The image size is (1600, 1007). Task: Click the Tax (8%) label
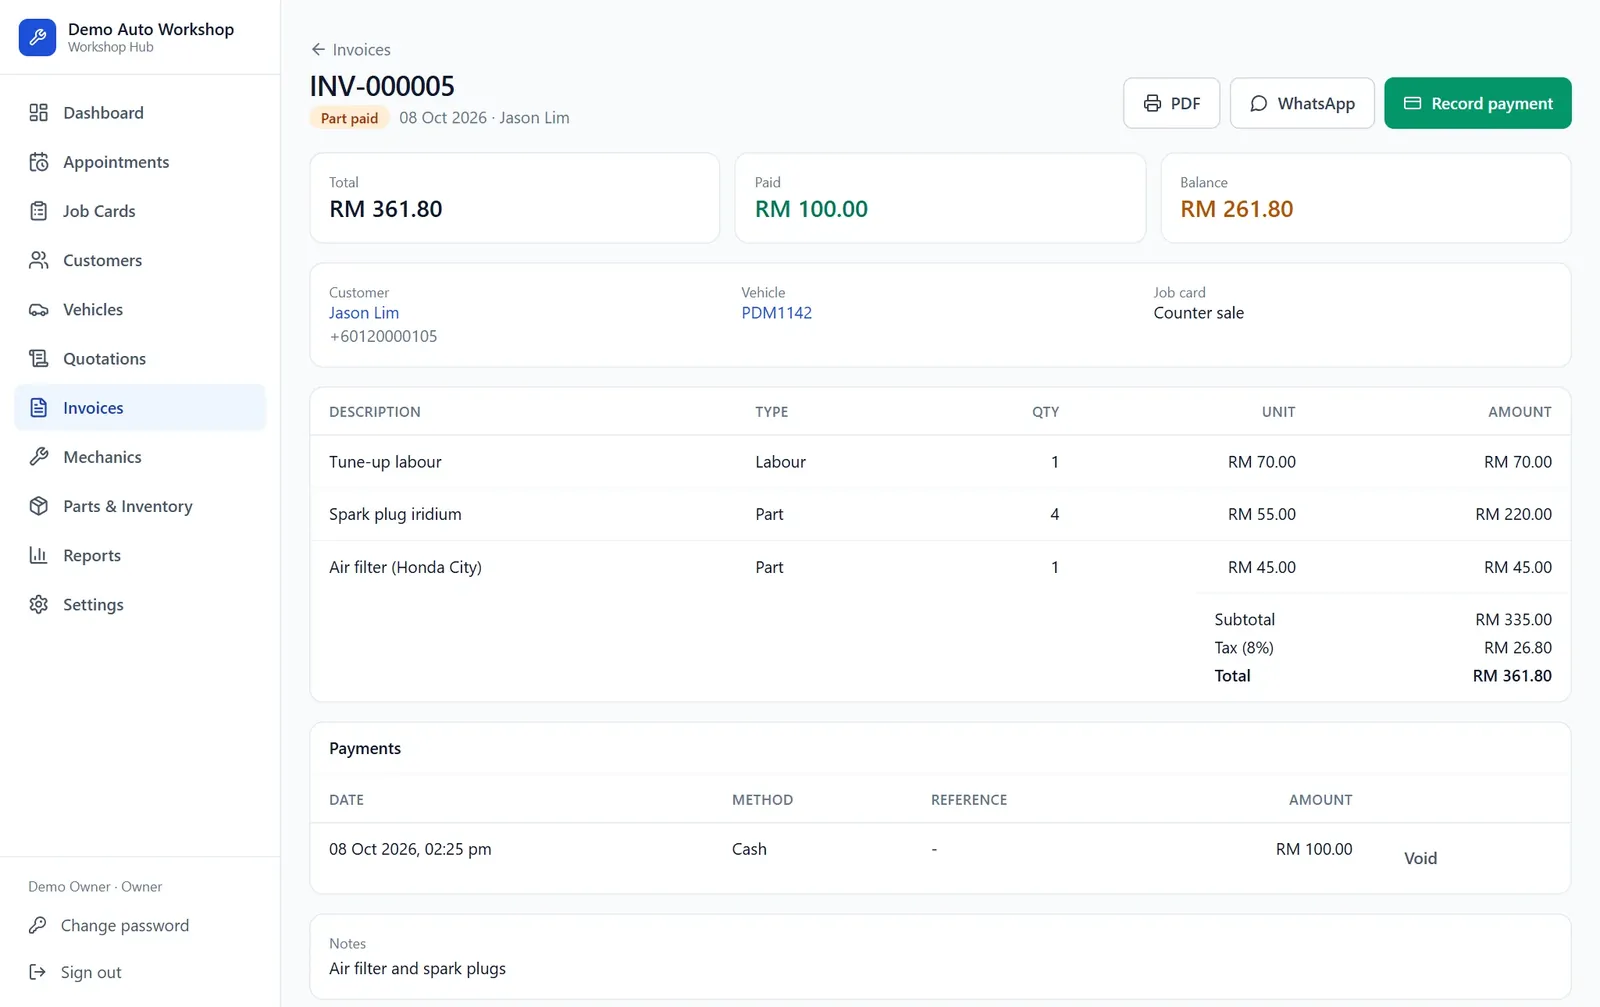point(1244,648)
